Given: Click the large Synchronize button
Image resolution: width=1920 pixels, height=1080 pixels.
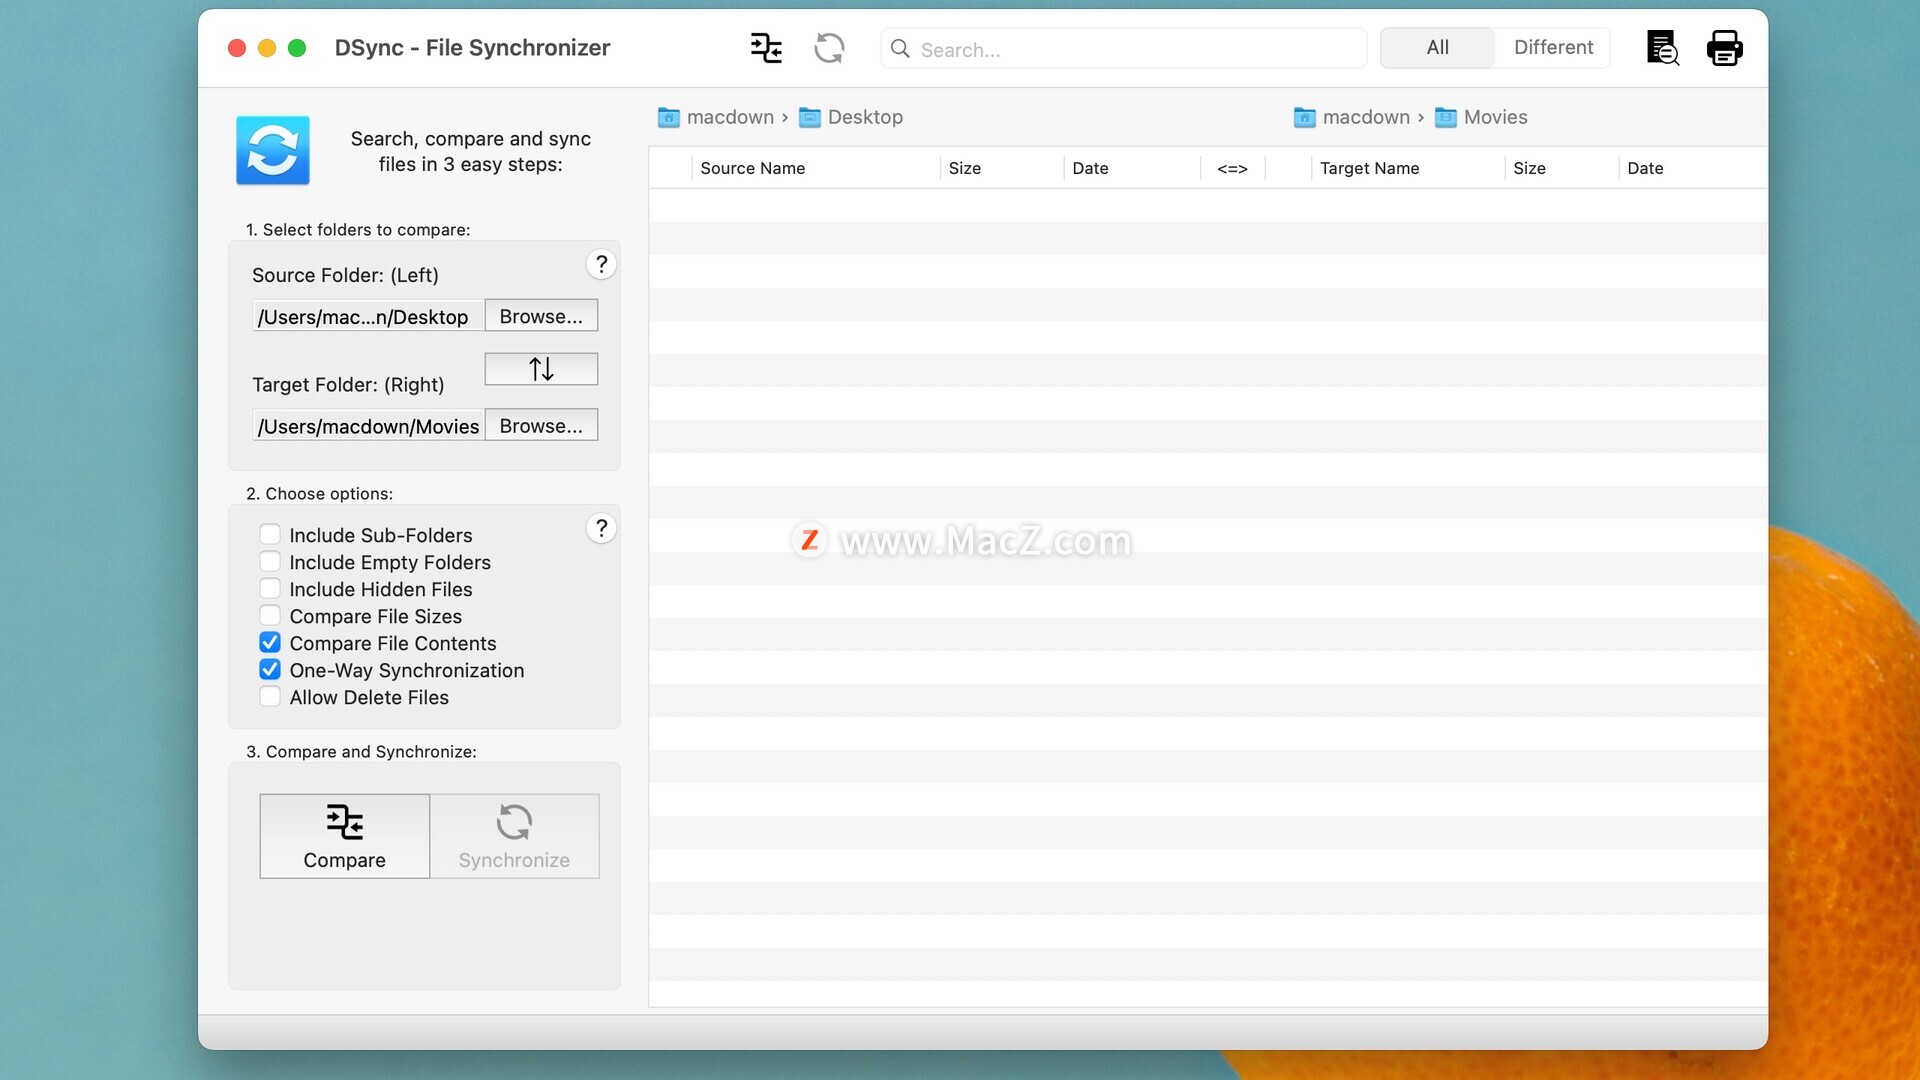Looking at the screenshot, I should 514,836.
